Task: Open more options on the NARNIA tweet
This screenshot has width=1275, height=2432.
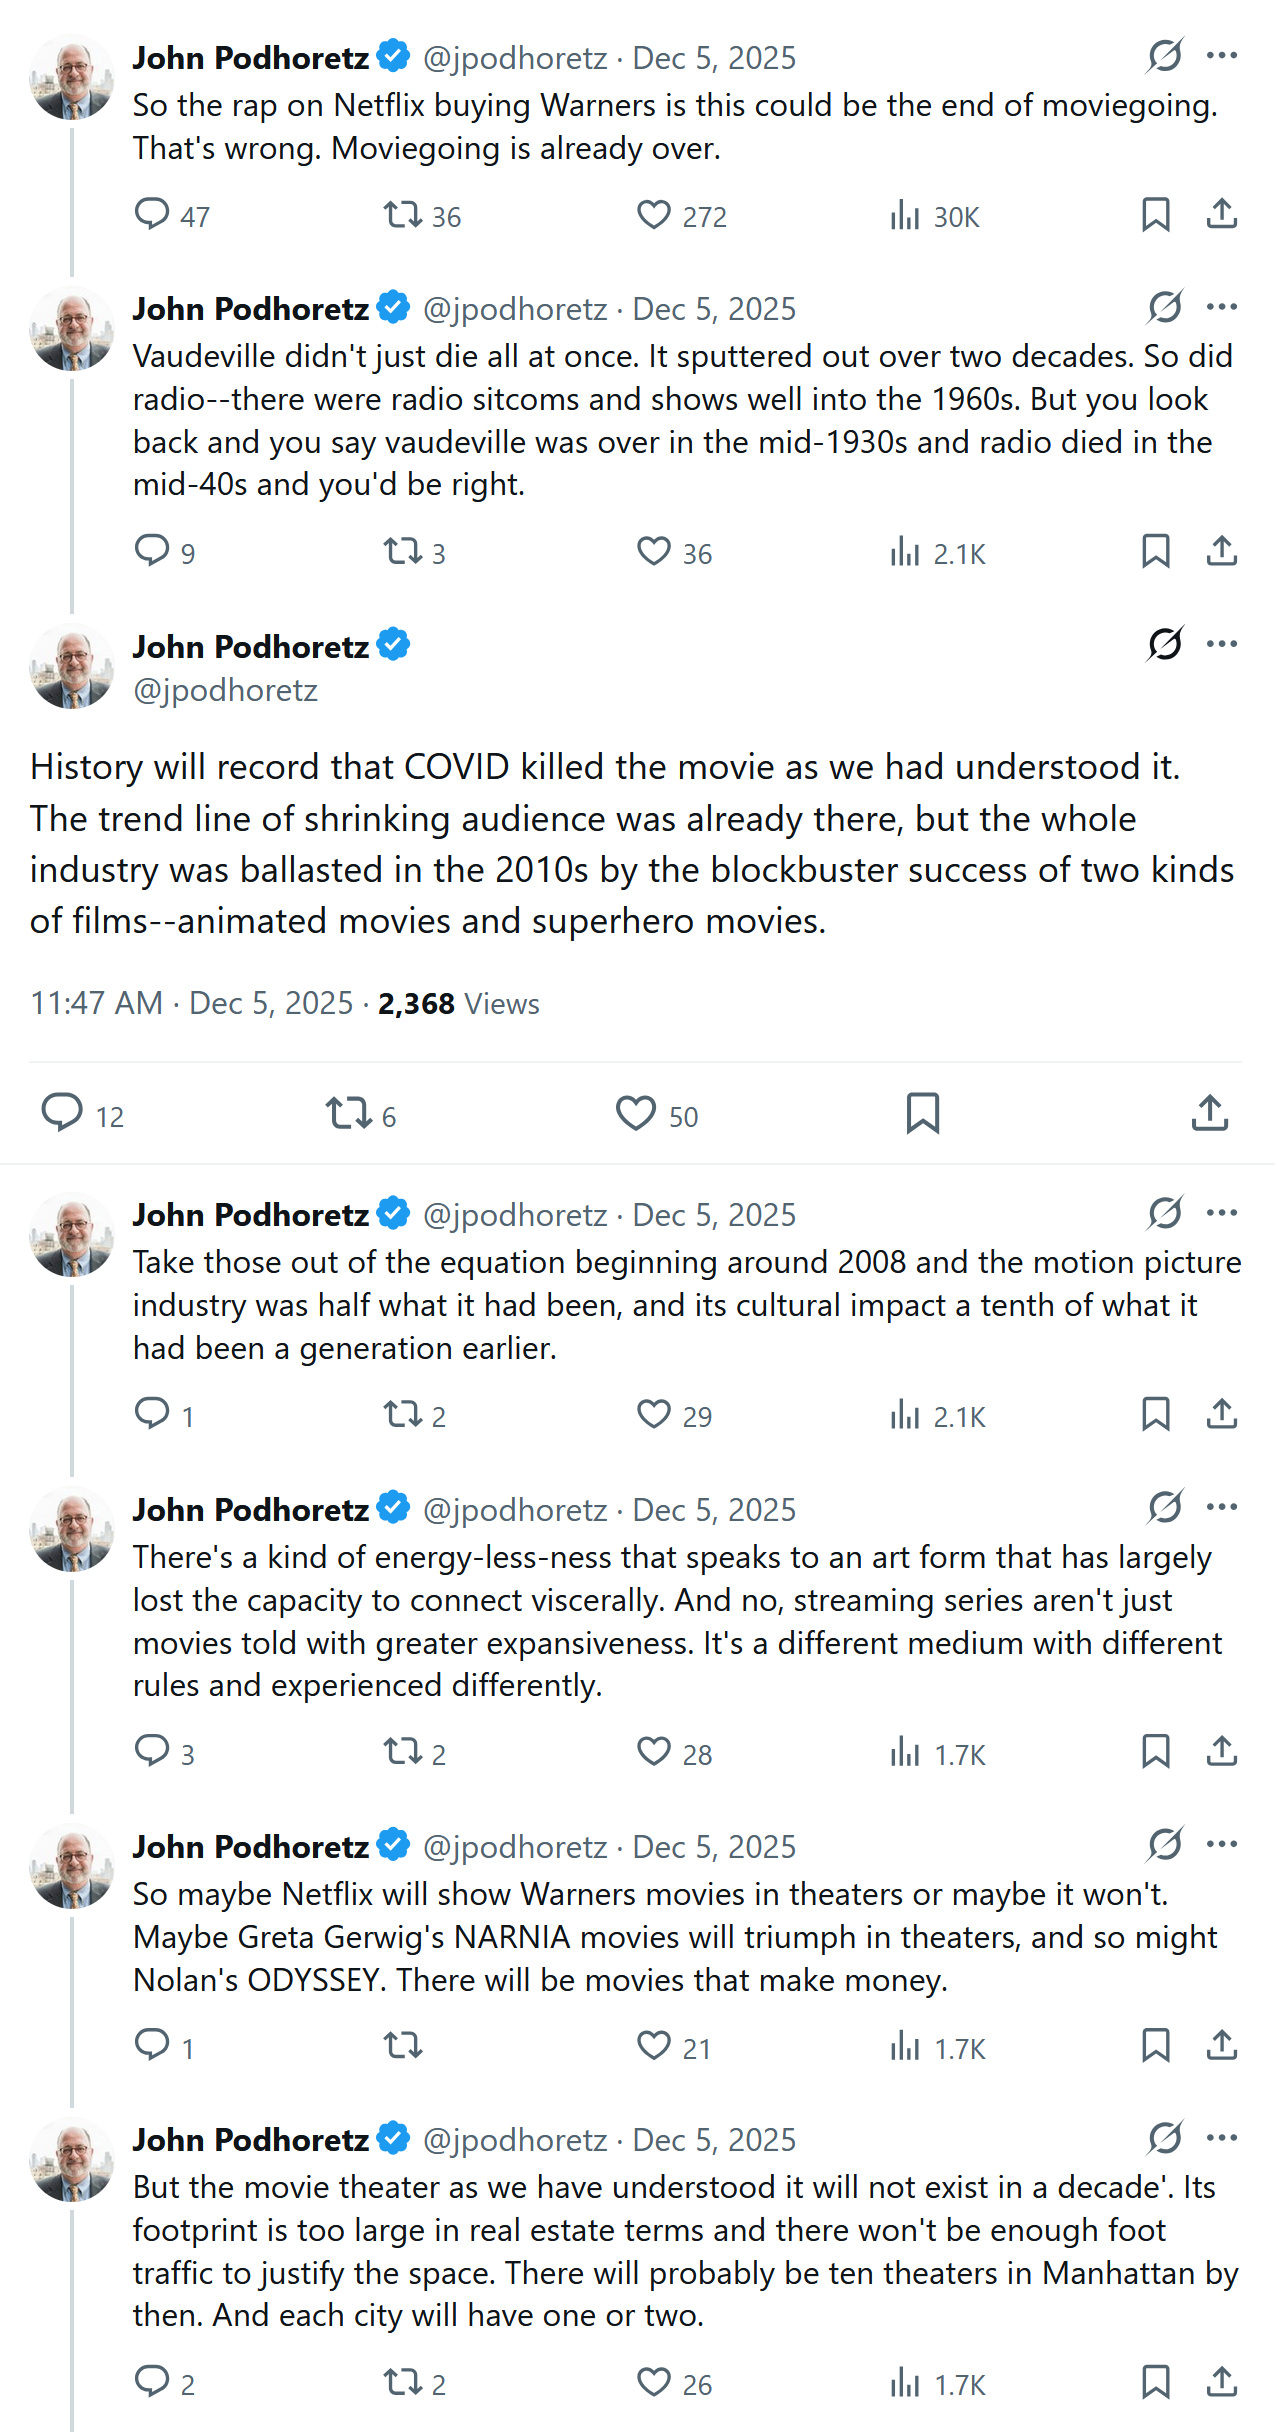Action: coord(1222,1844)
